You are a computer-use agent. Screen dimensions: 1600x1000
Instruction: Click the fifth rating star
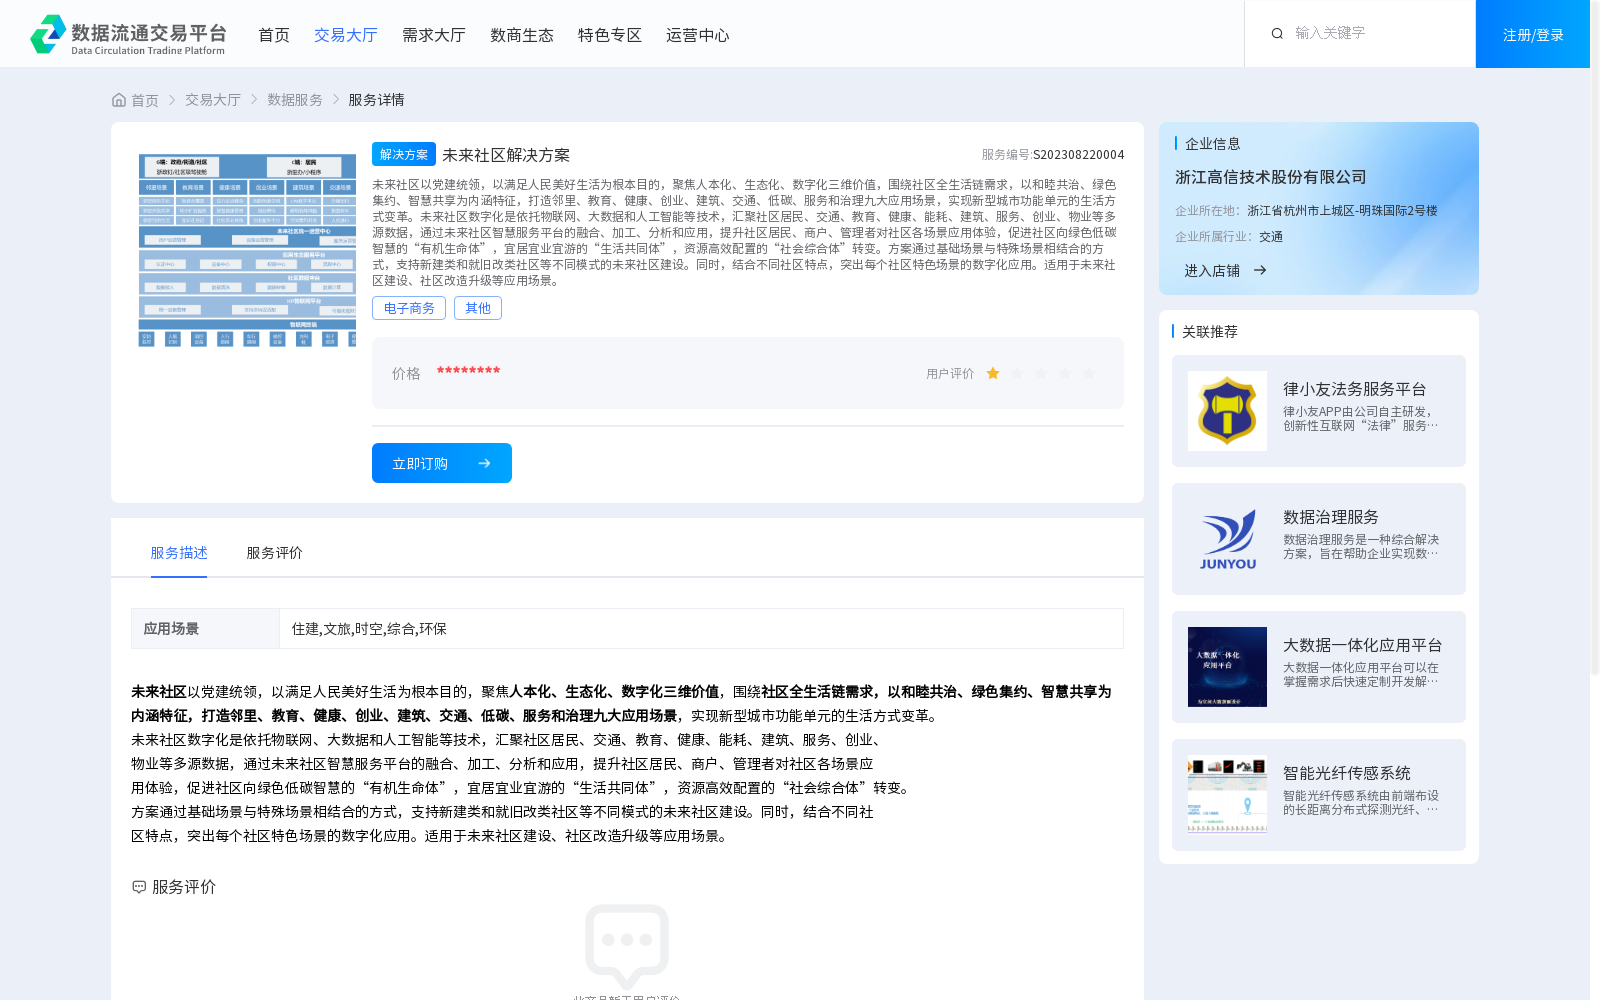pyautogui.click(x=1089, y=373)
